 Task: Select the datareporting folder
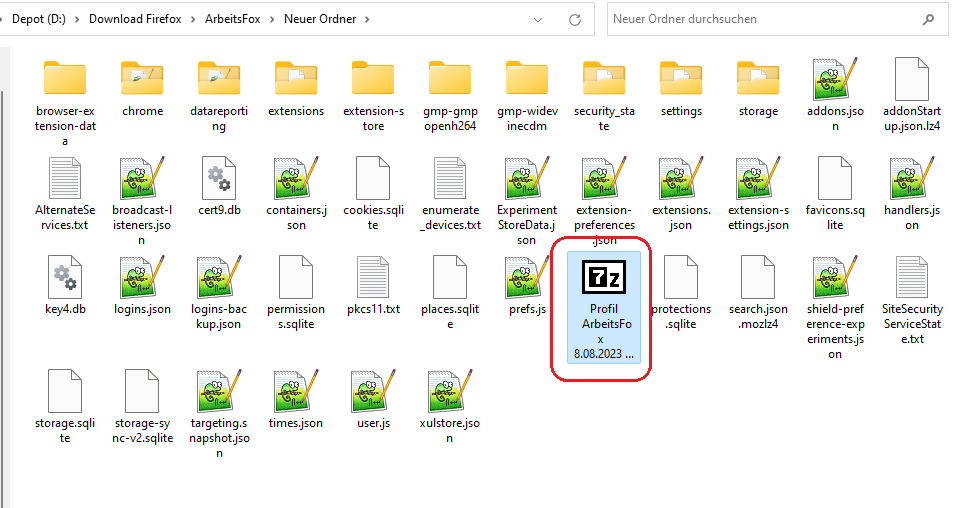coord(219,96)
